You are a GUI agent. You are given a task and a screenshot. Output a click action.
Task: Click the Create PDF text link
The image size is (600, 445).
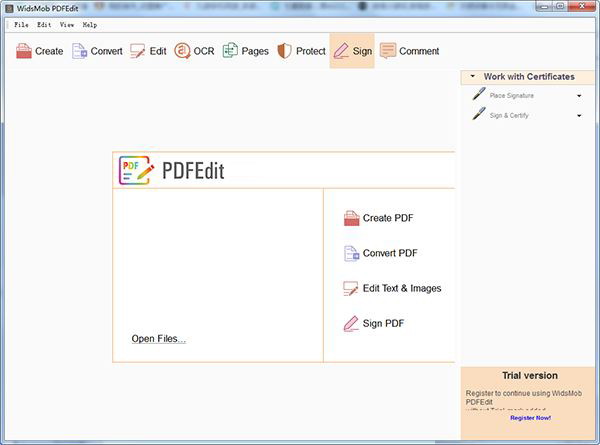click(x=388, y=218)
